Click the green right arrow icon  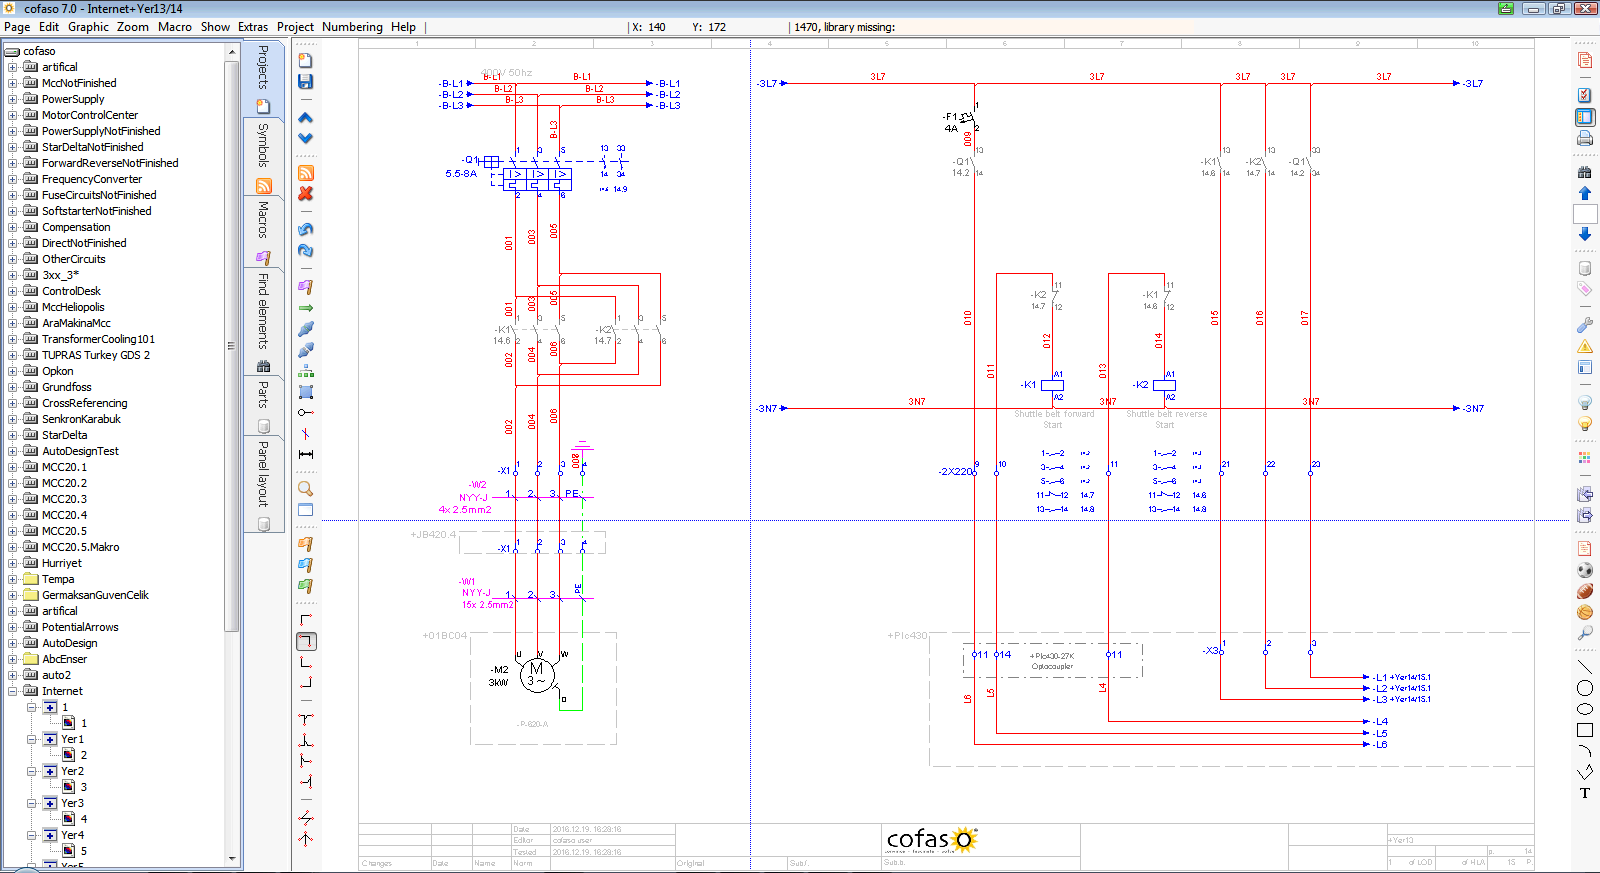(x=306, y=308)
